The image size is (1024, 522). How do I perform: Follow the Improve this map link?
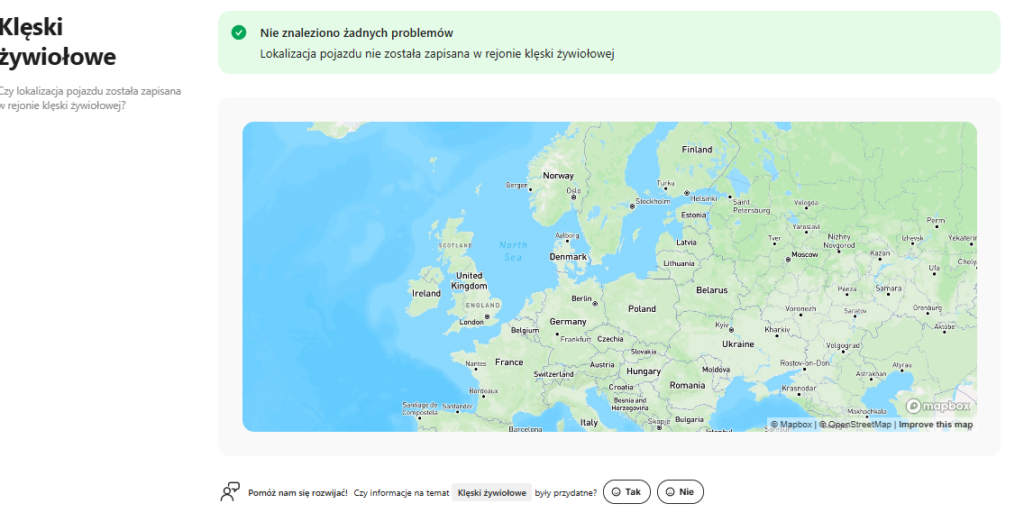pos(935,425)
